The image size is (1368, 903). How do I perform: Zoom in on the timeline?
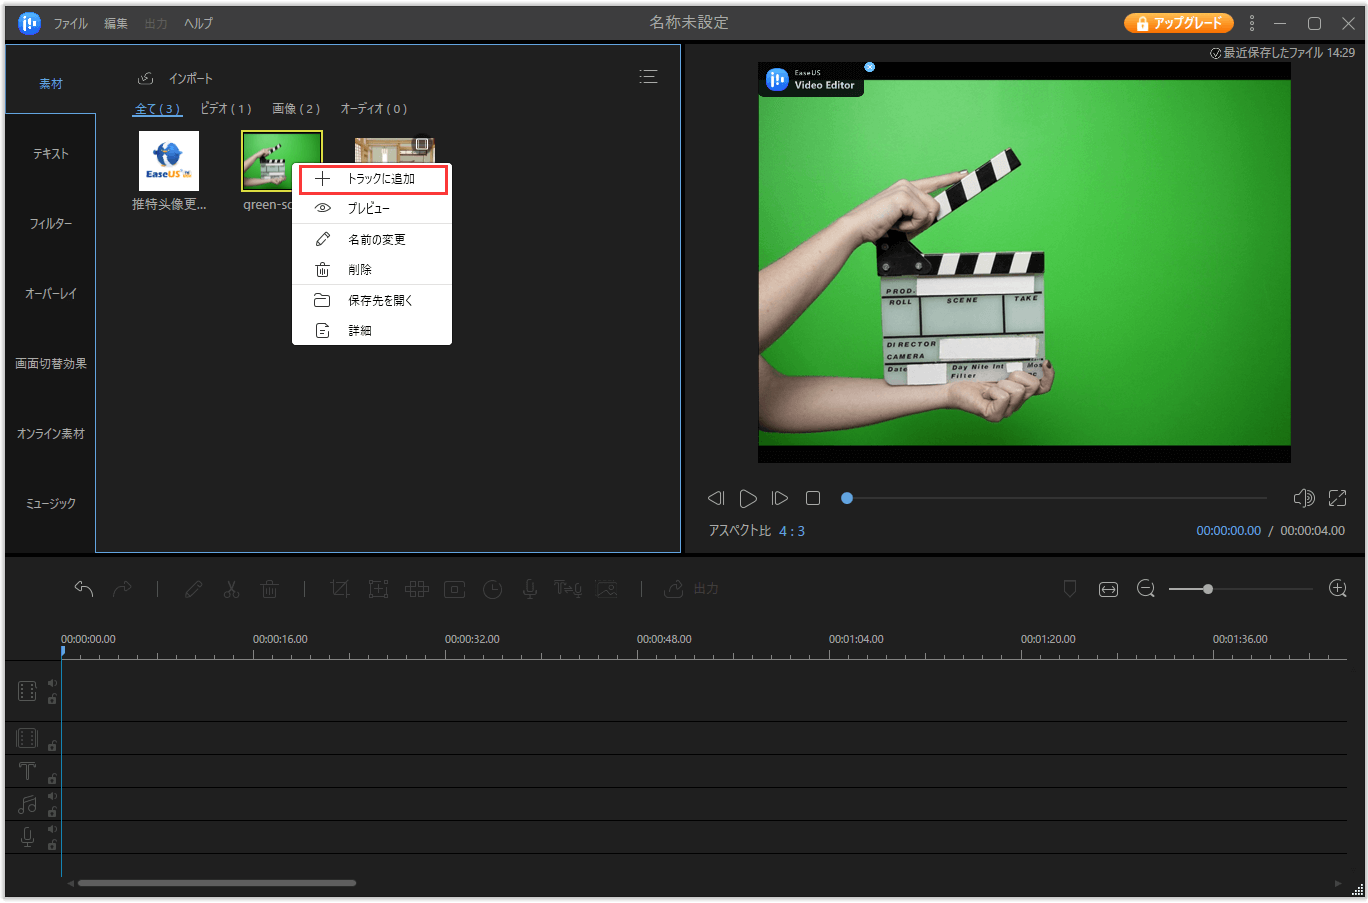(1337, 589)
